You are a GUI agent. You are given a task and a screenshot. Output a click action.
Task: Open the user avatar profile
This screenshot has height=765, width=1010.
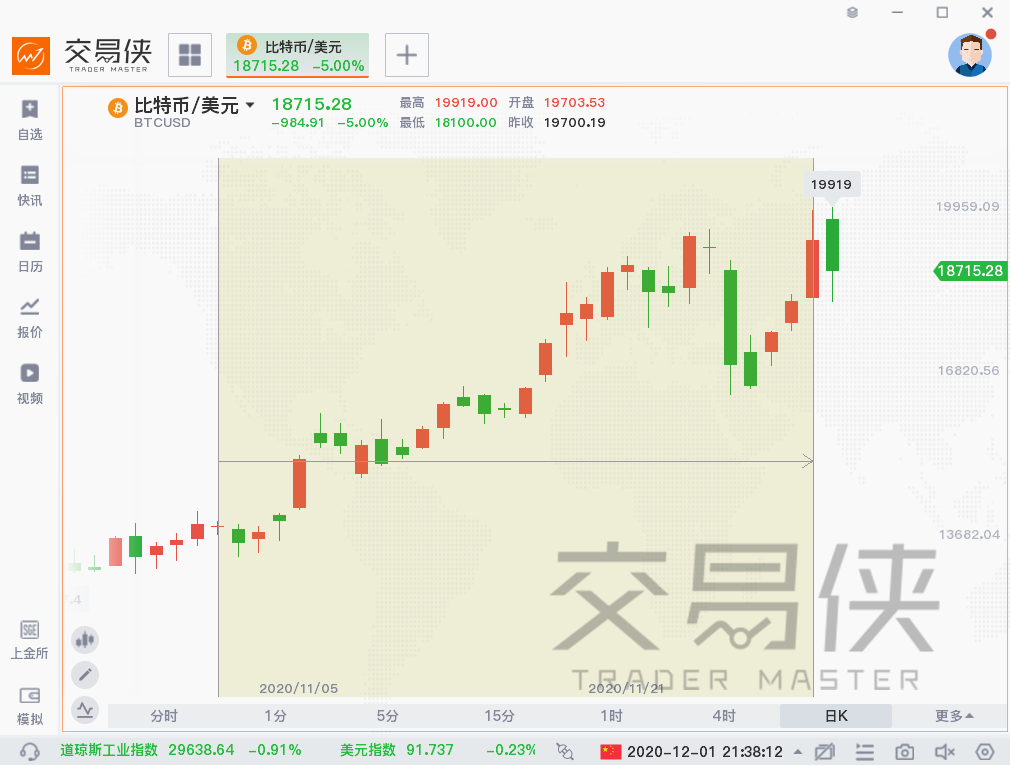click(x=970, y=55)
